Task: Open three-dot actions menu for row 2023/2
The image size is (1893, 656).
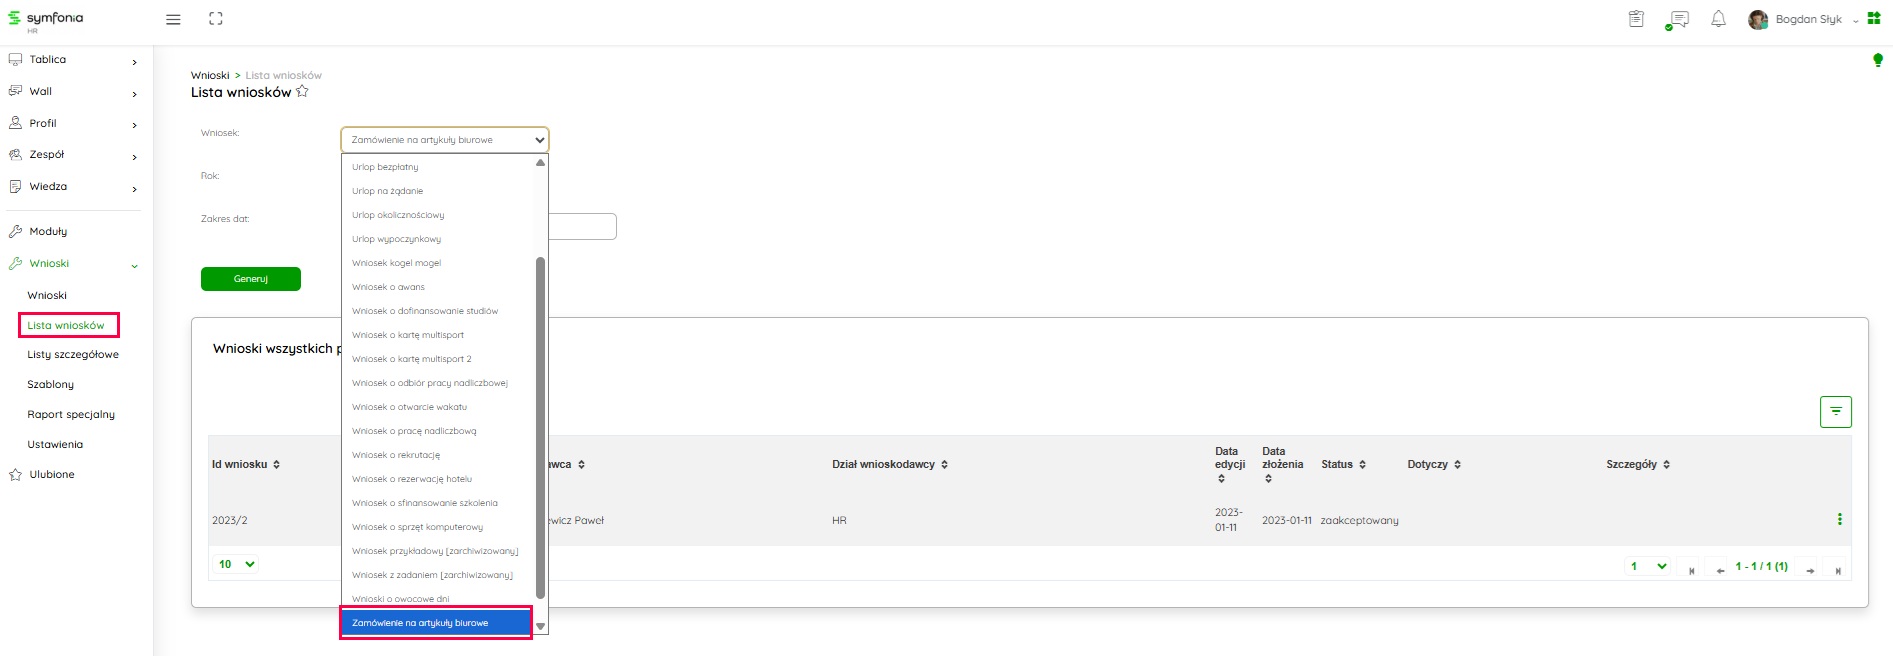Action: 1839,520
